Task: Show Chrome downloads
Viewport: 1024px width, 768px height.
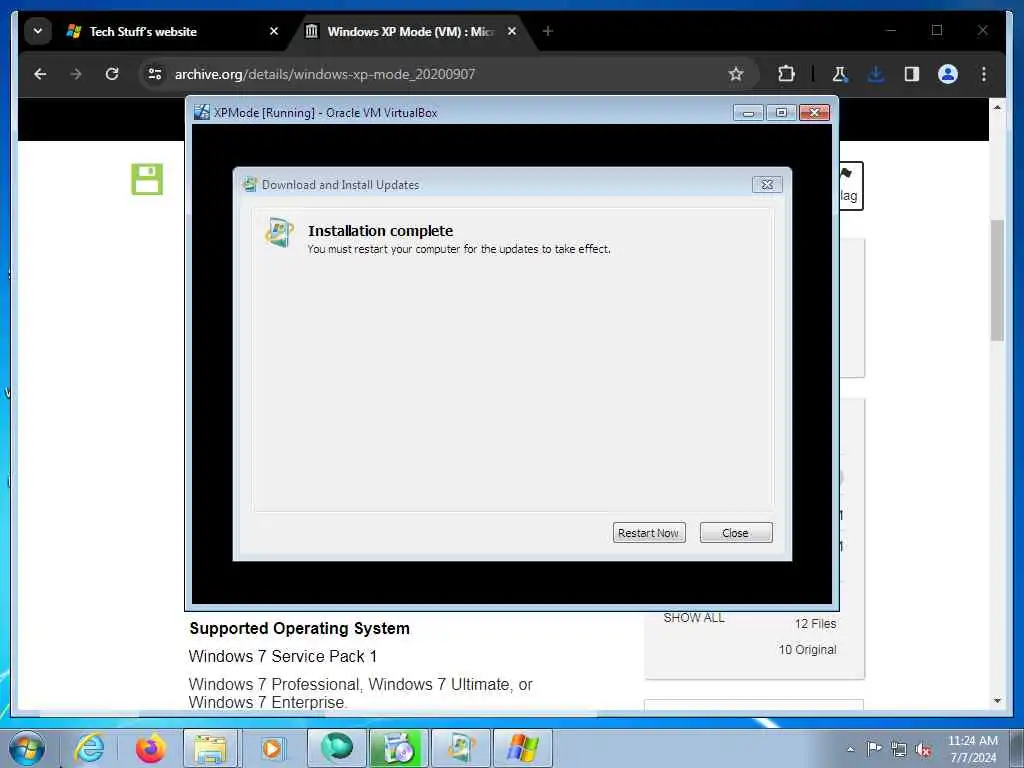Action: pyautogui.click(x=876, y=74)
